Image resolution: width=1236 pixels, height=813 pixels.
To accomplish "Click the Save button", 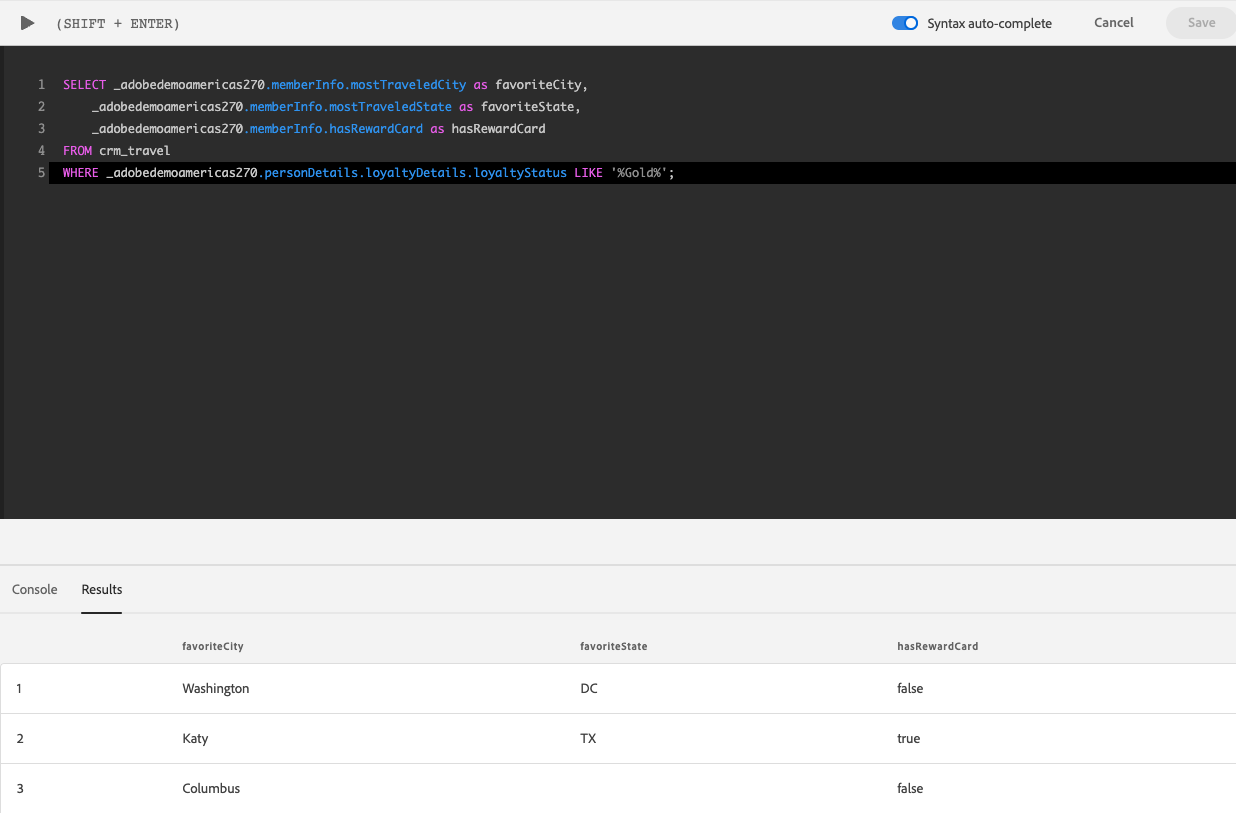I will click(1201, 23).
